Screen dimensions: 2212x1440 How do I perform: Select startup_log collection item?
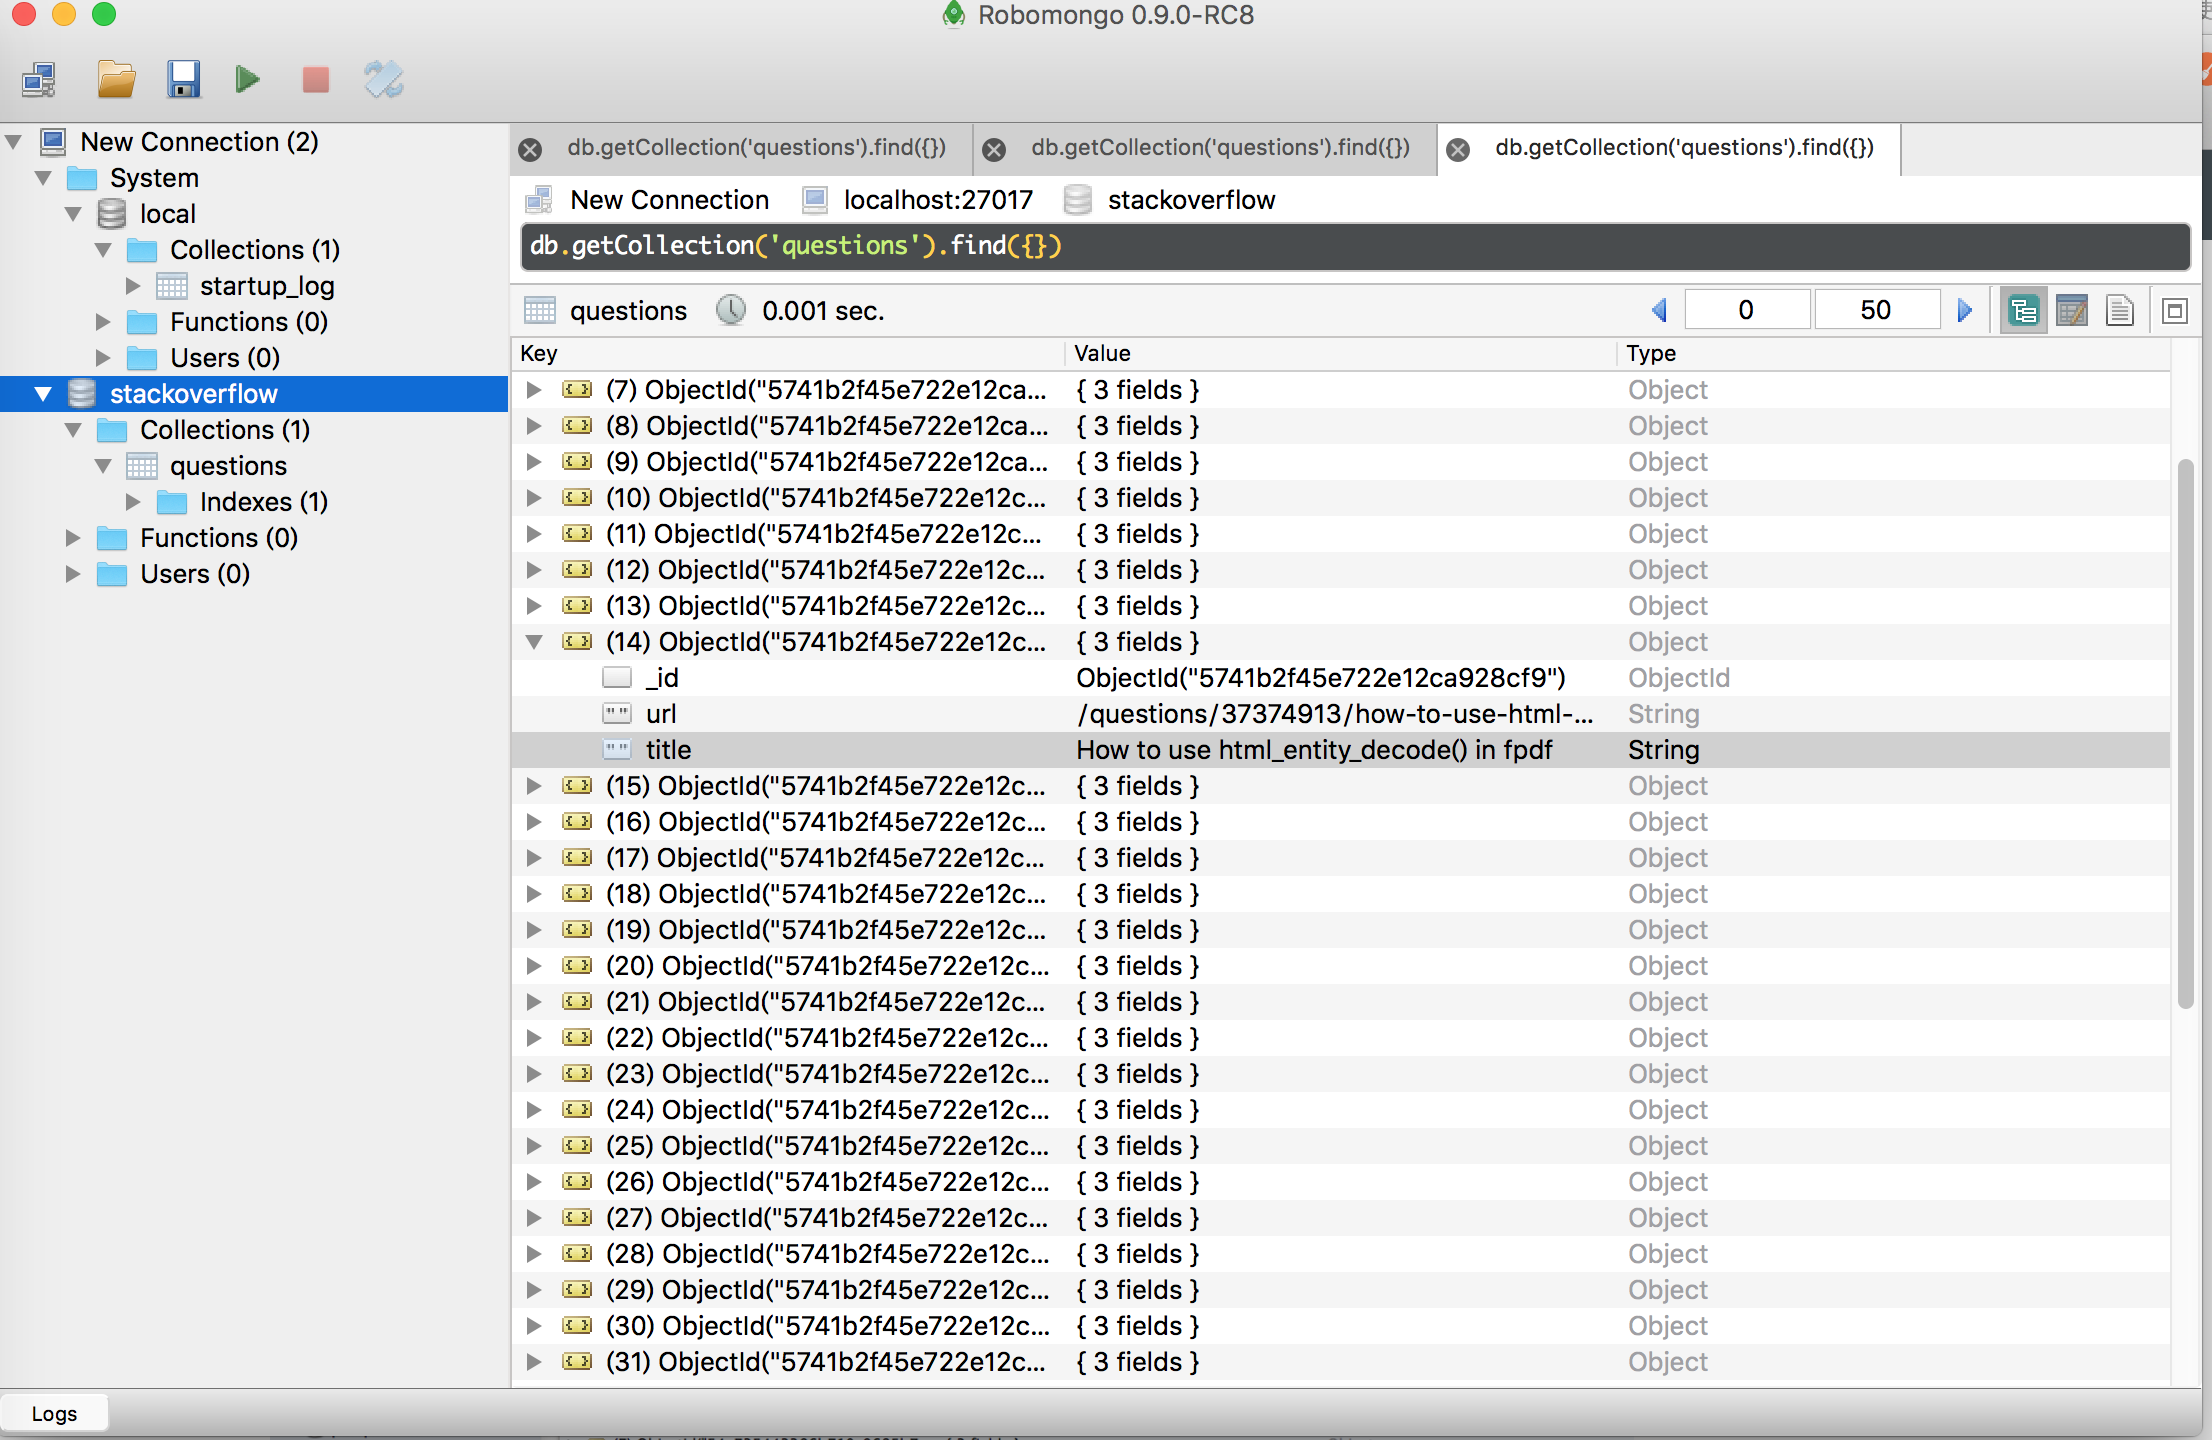[267, 286]
